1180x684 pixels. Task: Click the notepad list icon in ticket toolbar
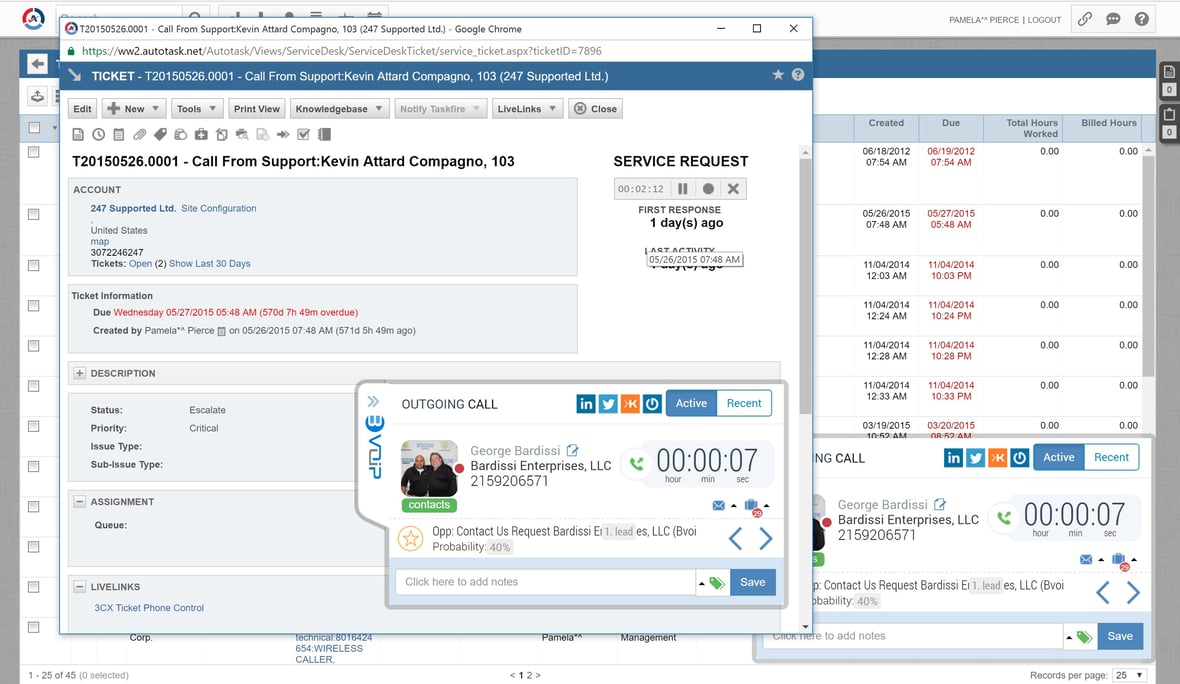coord(119,135)
